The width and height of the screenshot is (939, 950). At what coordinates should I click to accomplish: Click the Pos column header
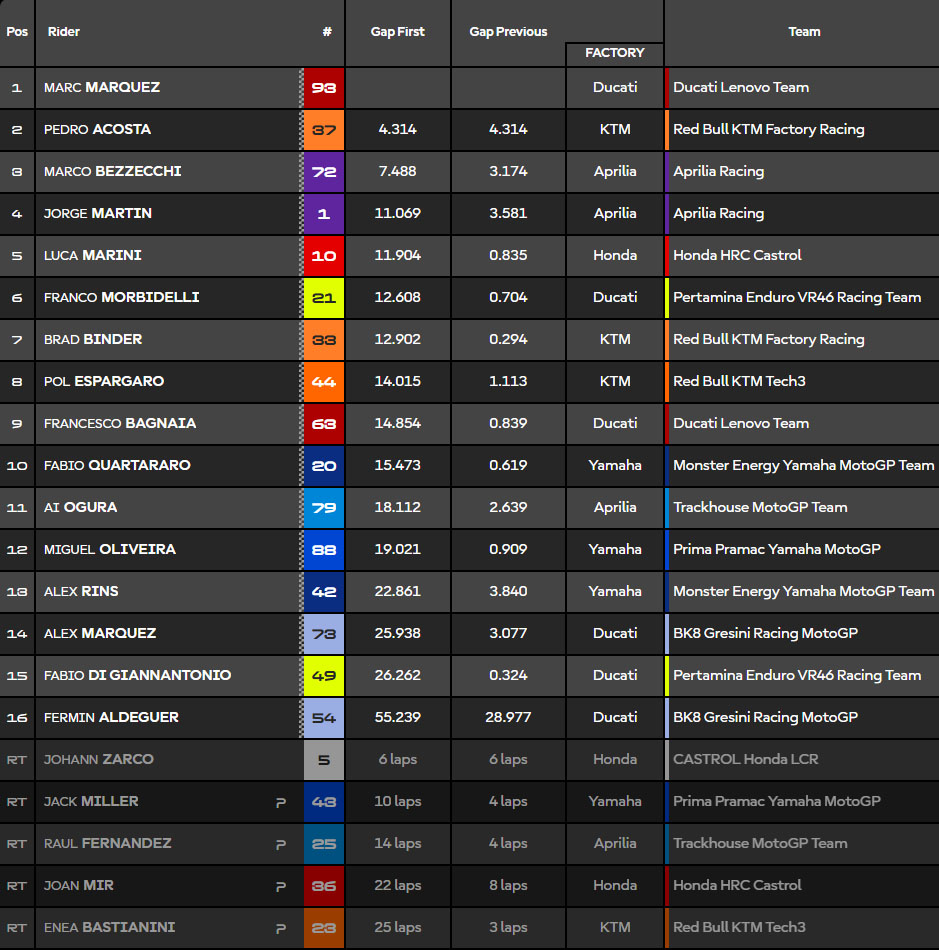(17, 32)
